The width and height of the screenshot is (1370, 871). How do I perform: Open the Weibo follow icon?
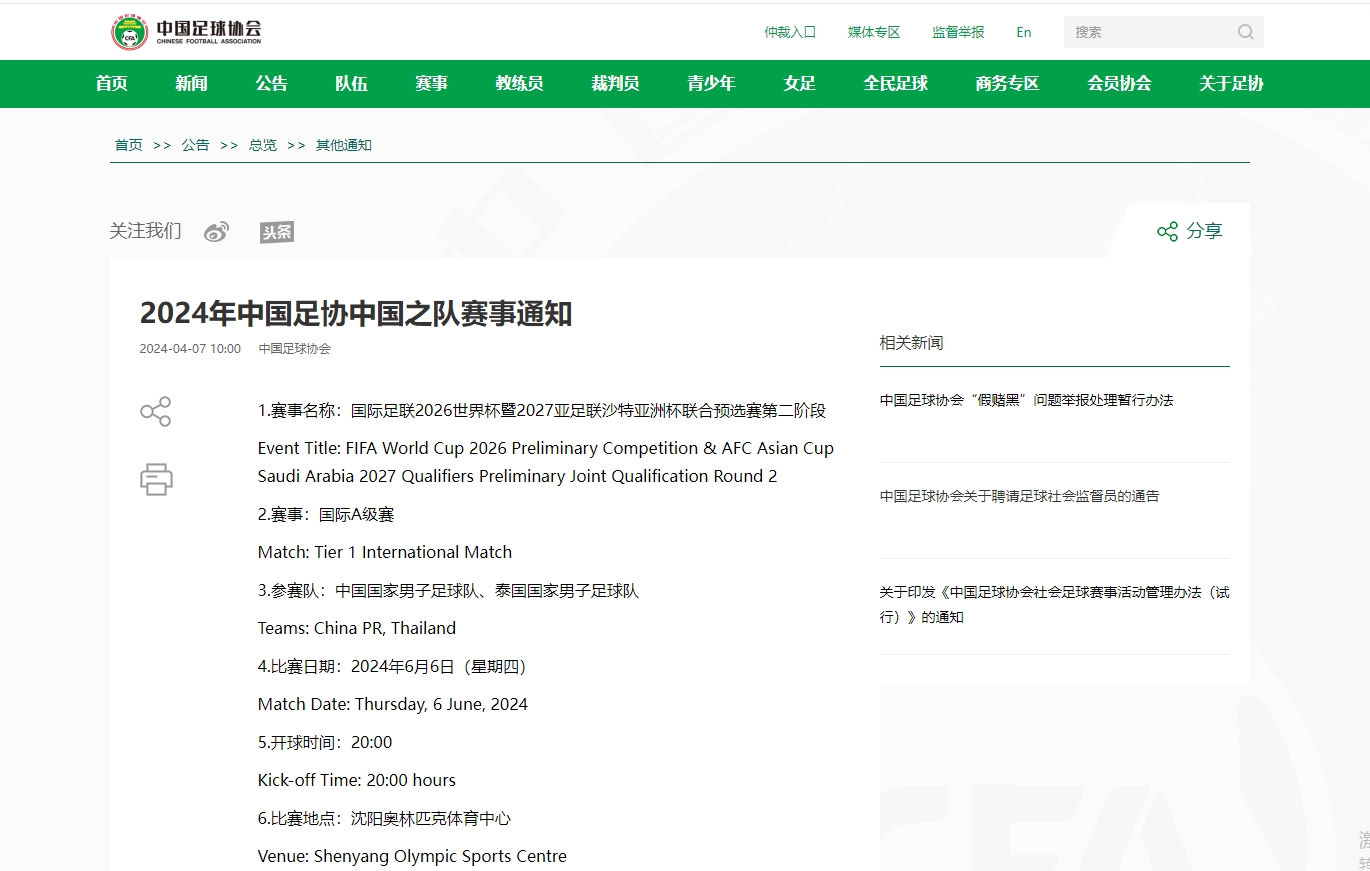pyautogui.click(x=216, y=232)
